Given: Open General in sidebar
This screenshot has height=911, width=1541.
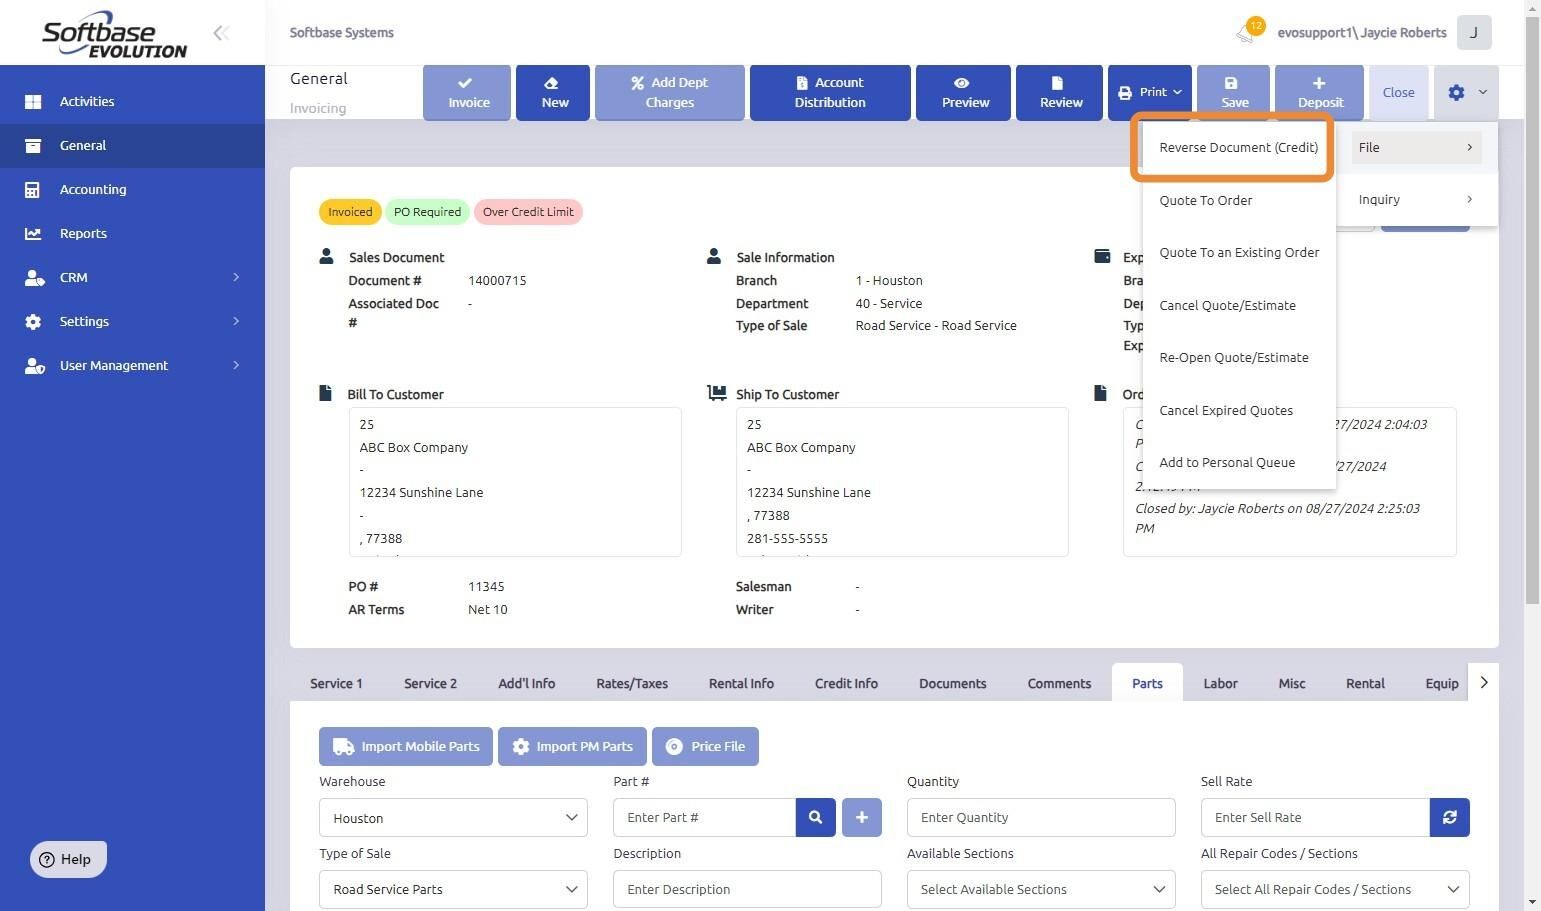Looking at the screenshot, I should click(132, 146).
